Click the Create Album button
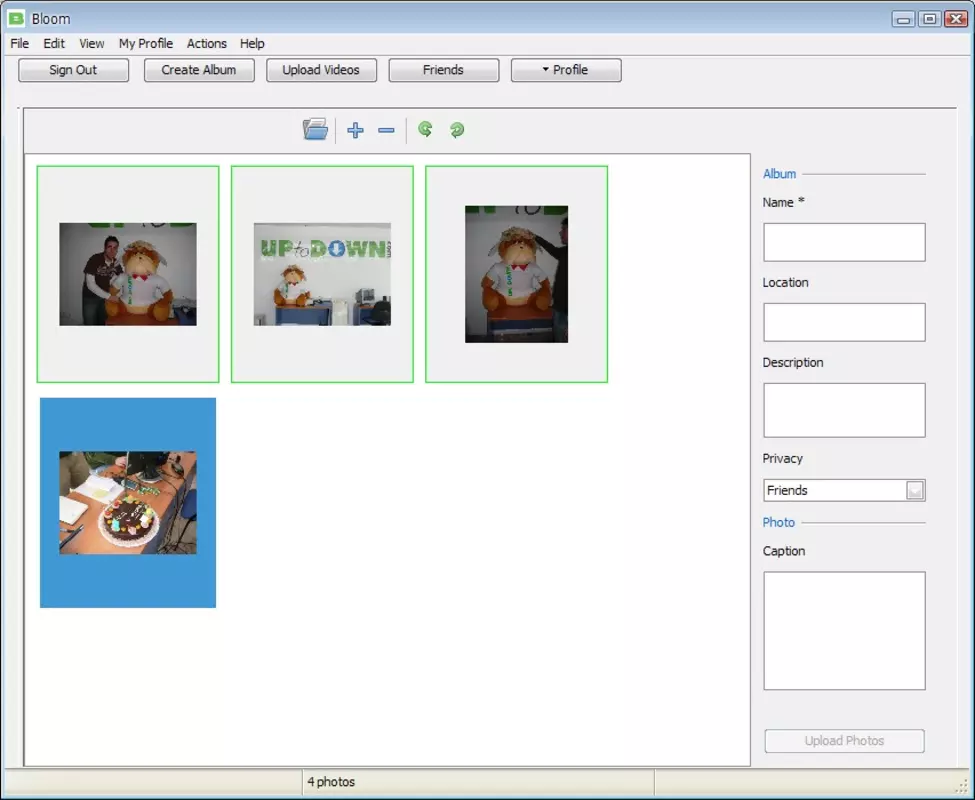The image size is (975, 800). [199, 70]
